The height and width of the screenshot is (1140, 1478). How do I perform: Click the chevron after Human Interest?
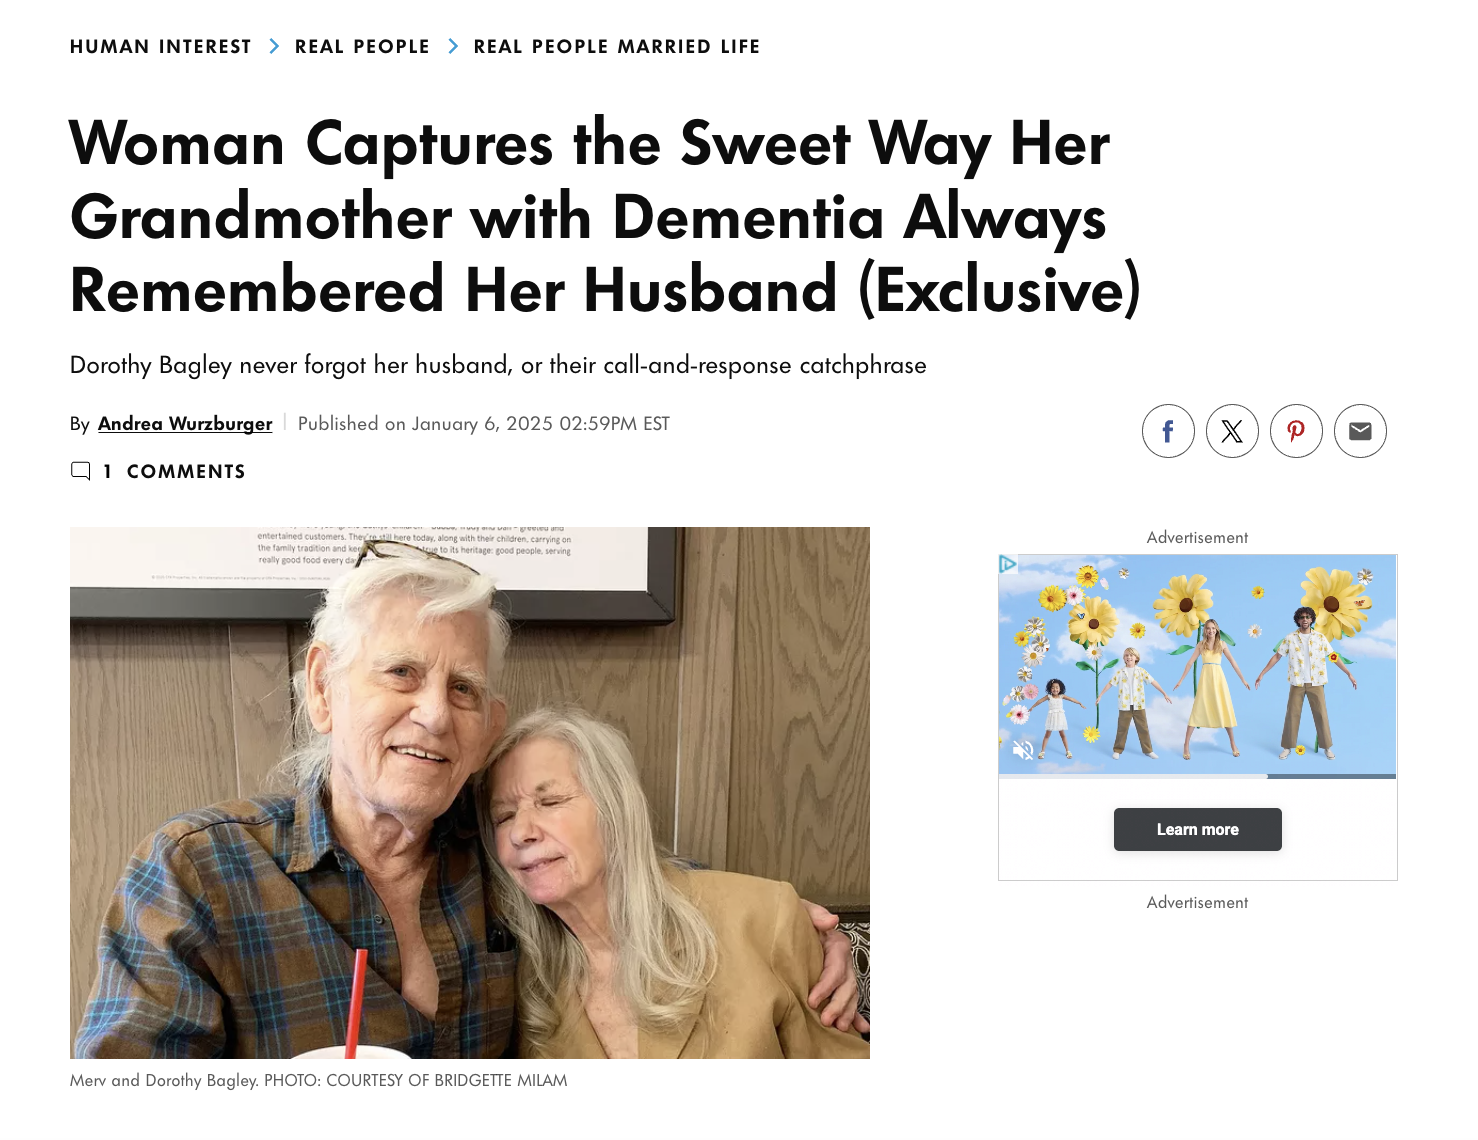click(x=274, y=47)
